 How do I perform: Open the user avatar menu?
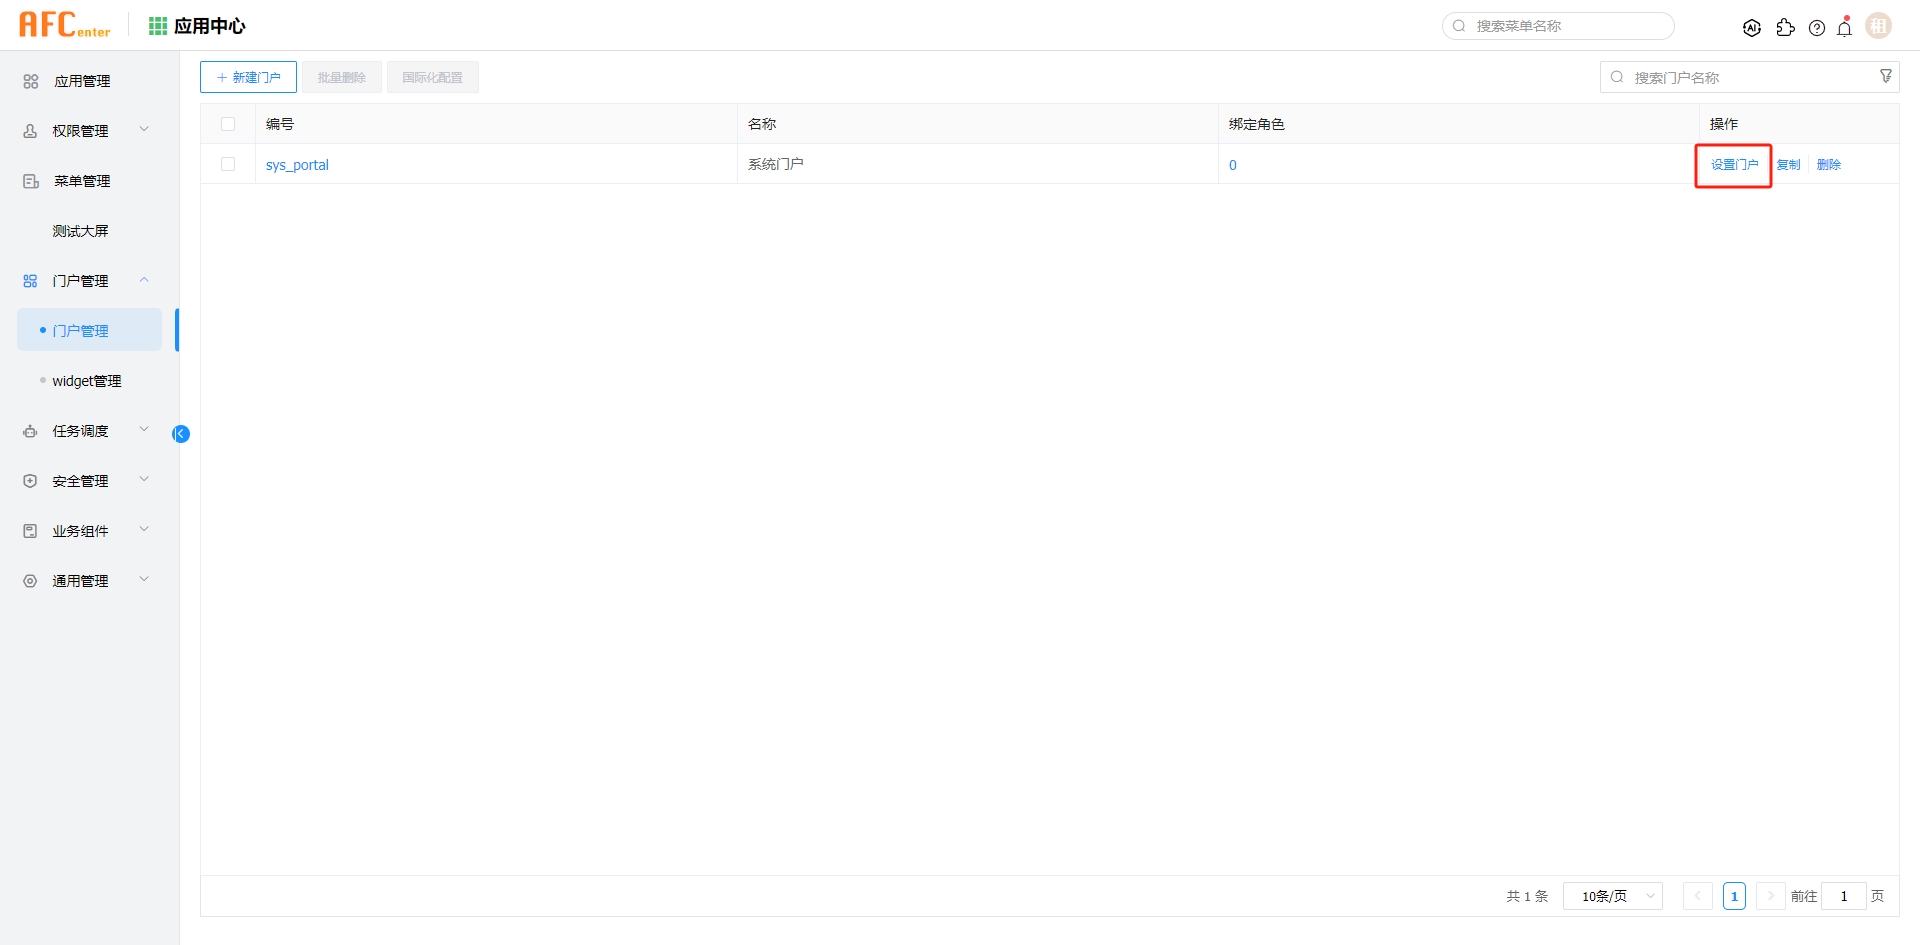click(x=1878, y=25)
